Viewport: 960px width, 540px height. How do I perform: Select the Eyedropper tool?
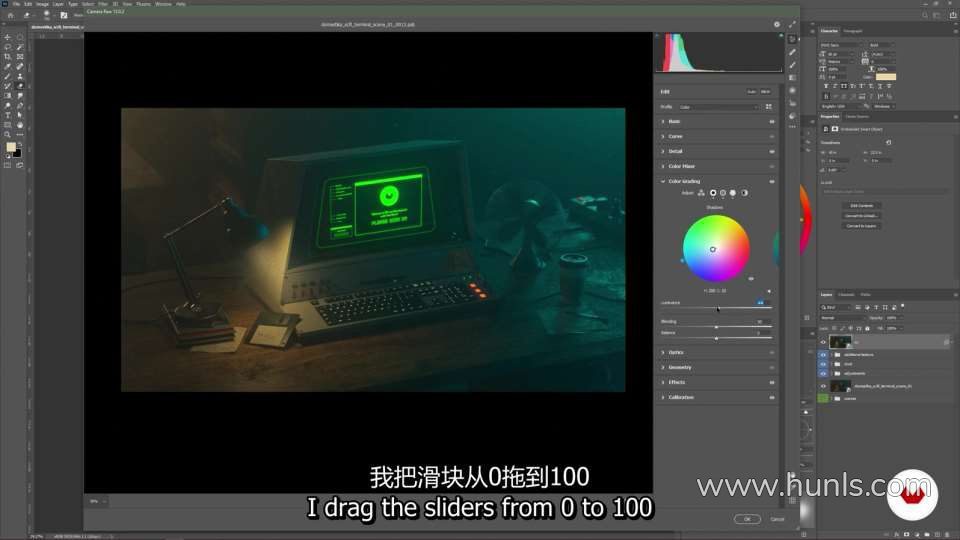click(7, 67)
